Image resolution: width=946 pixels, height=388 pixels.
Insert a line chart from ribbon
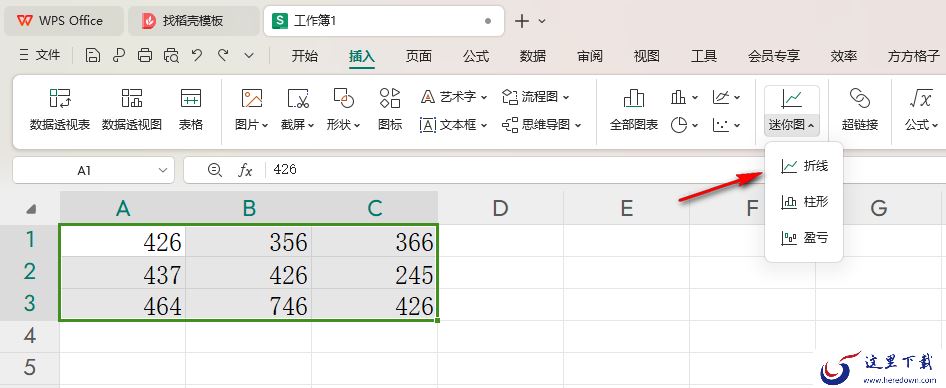pyautogui.click(x=721, y=97)
